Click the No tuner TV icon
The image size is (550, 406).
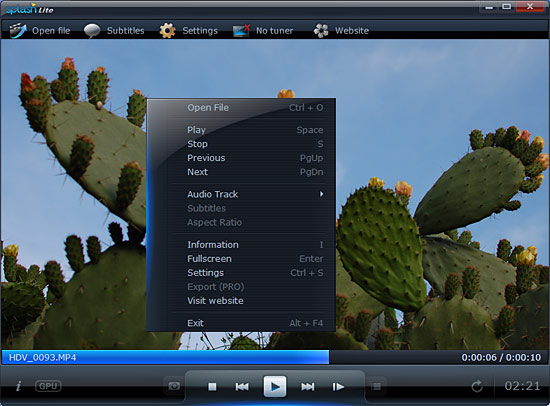pos(242,31)
